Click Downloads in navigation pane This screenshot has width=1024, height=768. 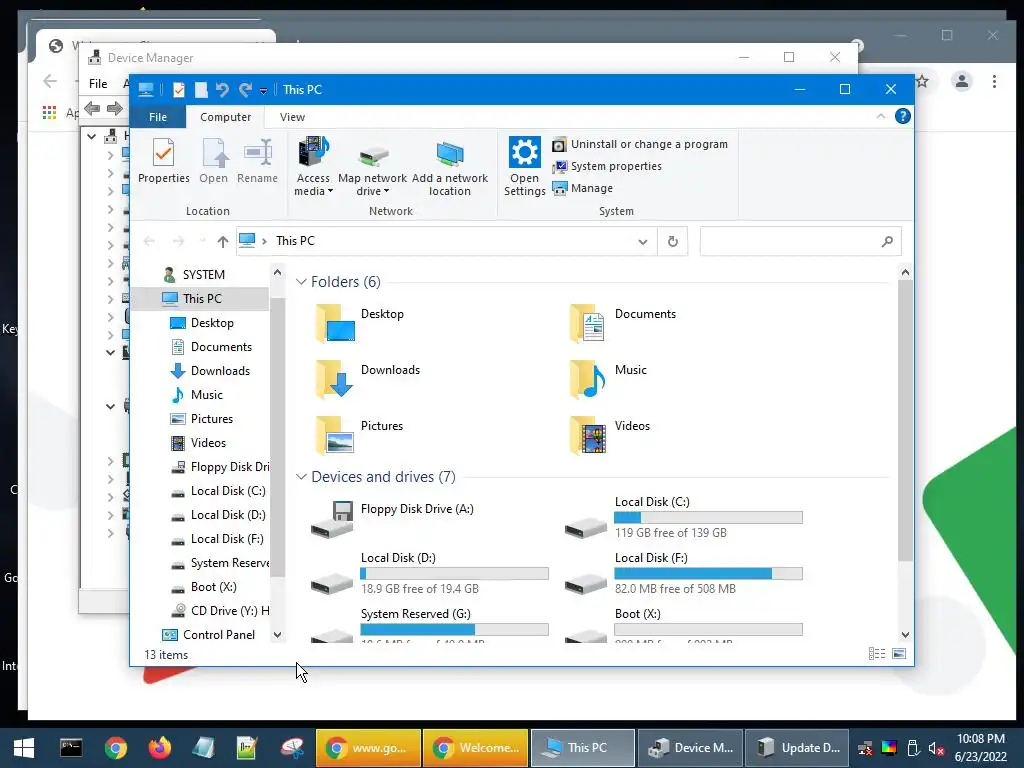(220, 371)
